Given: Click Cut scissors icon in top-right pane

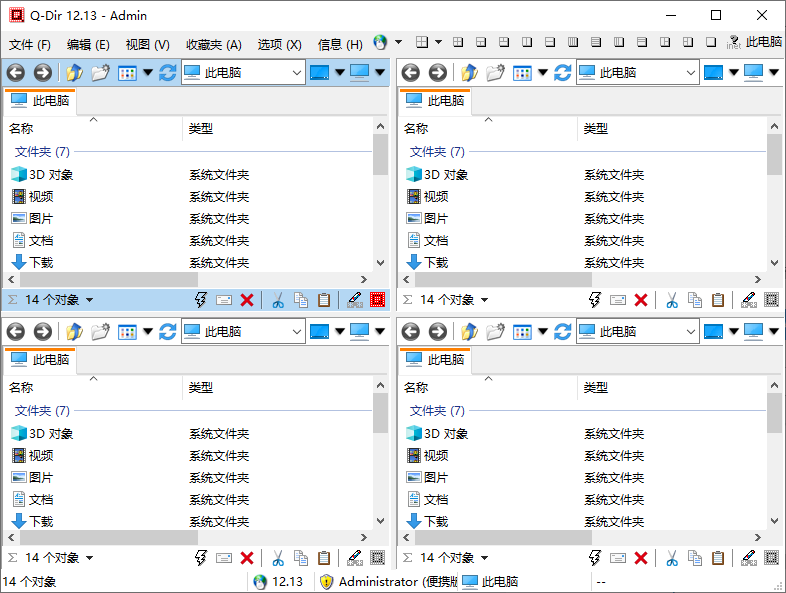Looking at the screenshot, I should pyautogui.click(x=673, y=299).
